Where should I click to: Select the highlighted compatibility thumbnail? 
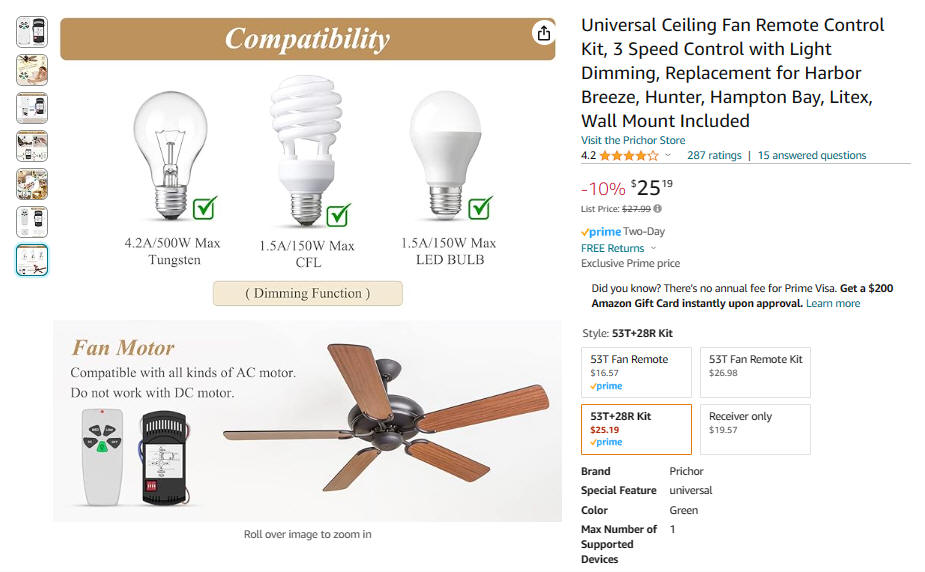coord(32,260)
